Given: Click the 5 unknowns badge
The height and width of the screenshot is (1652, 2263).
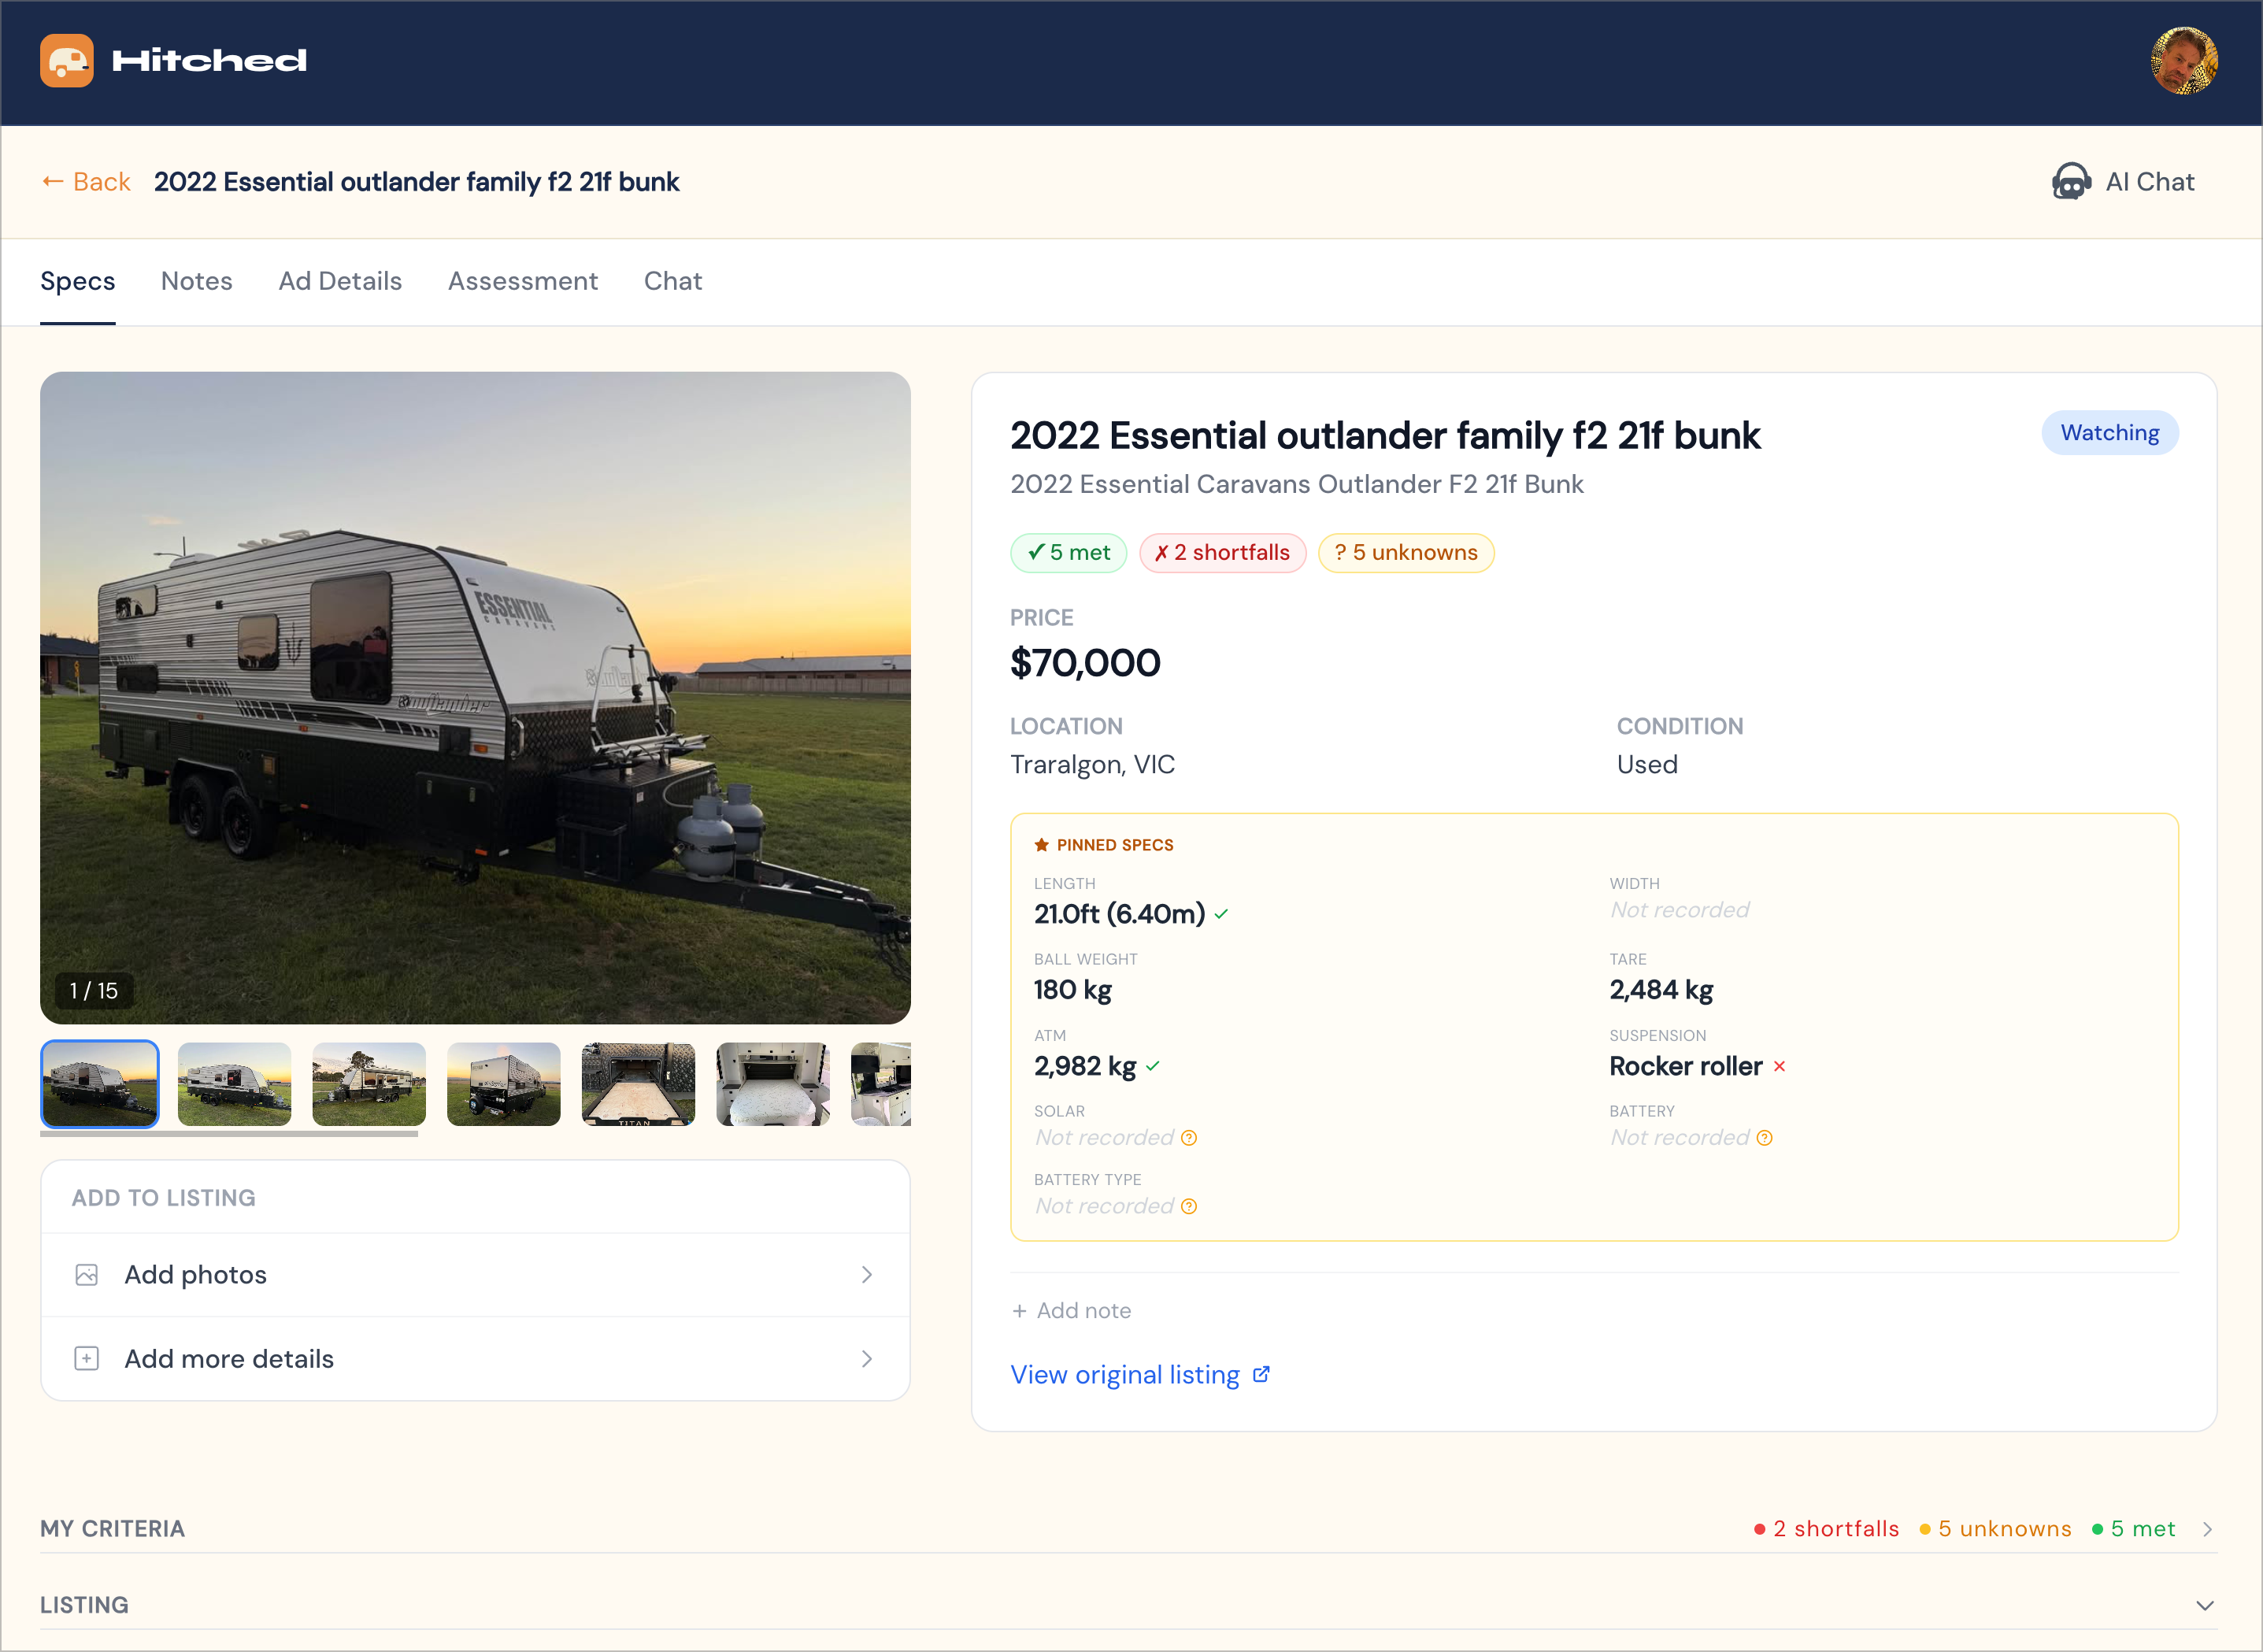Looking at the screenshot, I should [x=1407, y=553].
